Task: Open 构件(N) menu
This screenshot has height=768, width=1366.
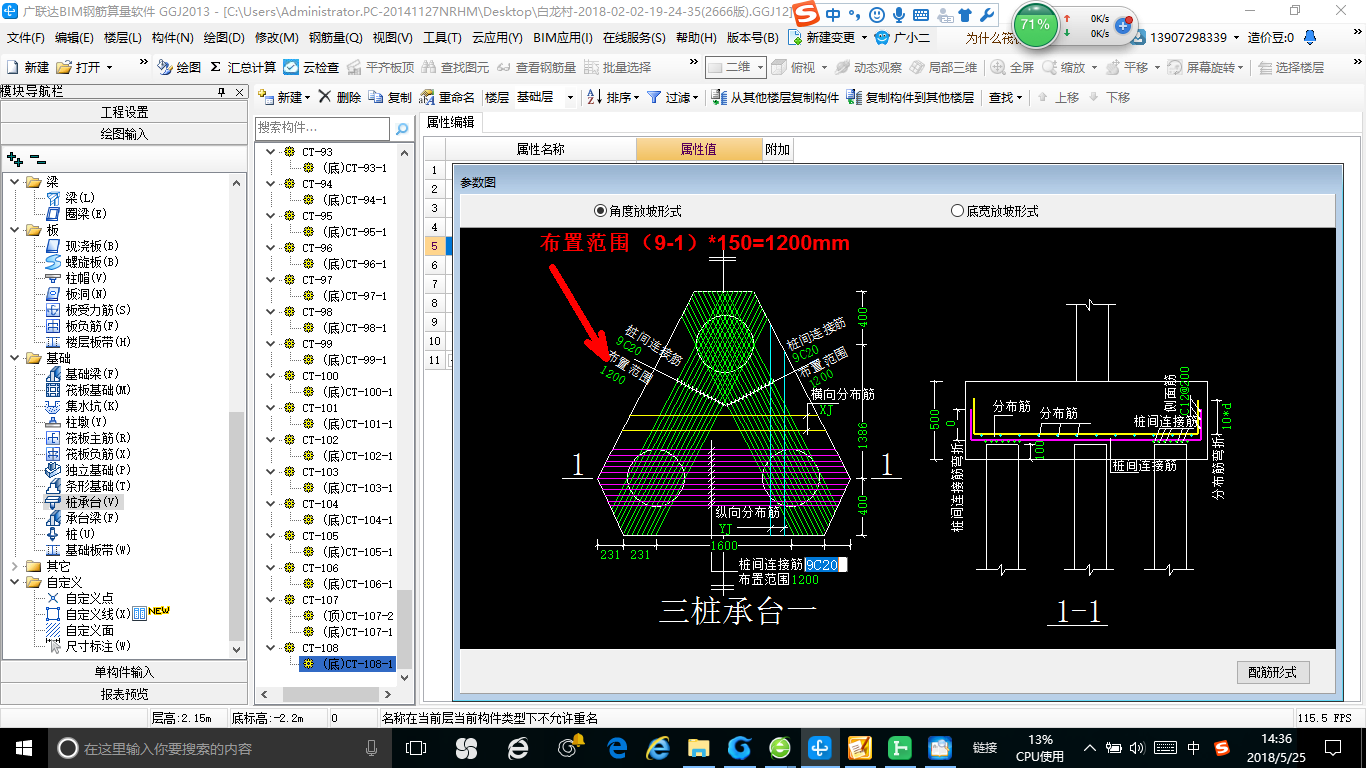Action: [x=173, y=38]
